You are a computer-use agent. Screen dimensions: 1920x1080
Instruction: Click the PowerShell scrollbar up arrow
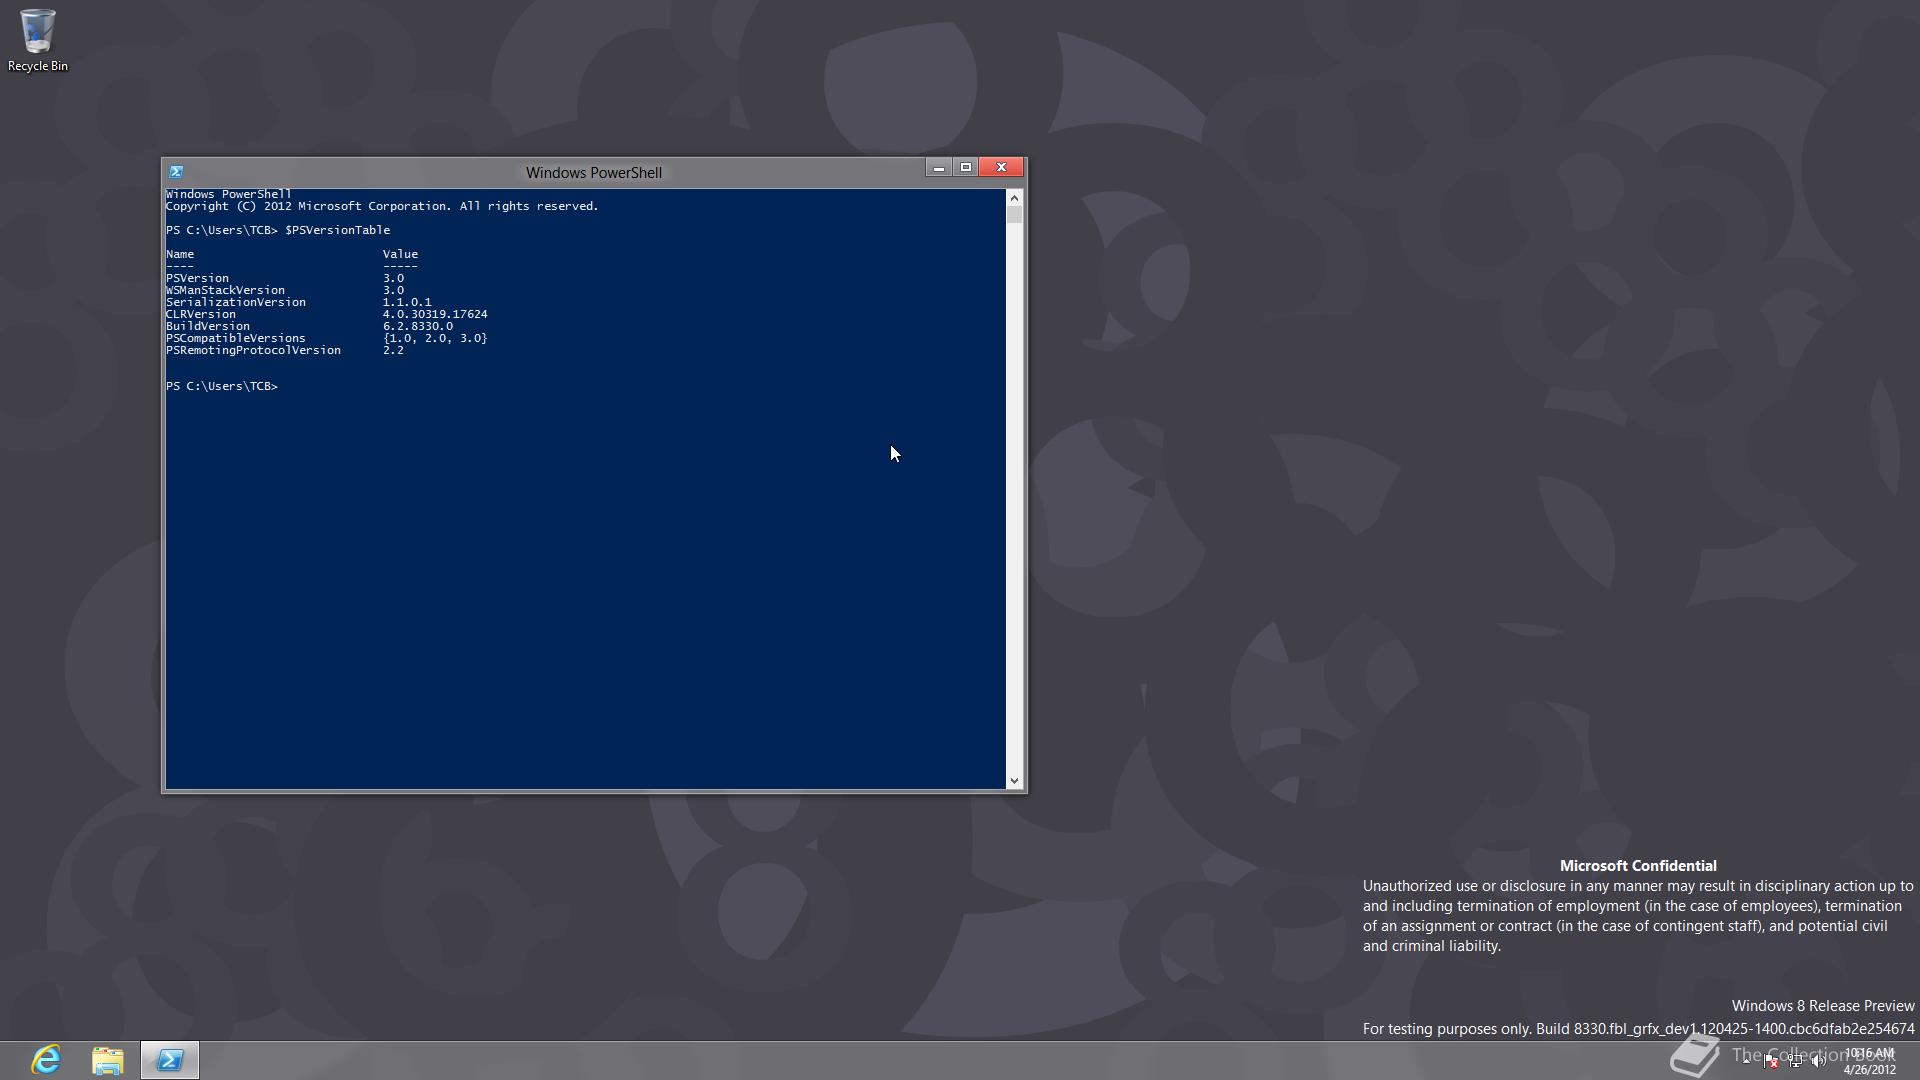(x=1014, y=198)
